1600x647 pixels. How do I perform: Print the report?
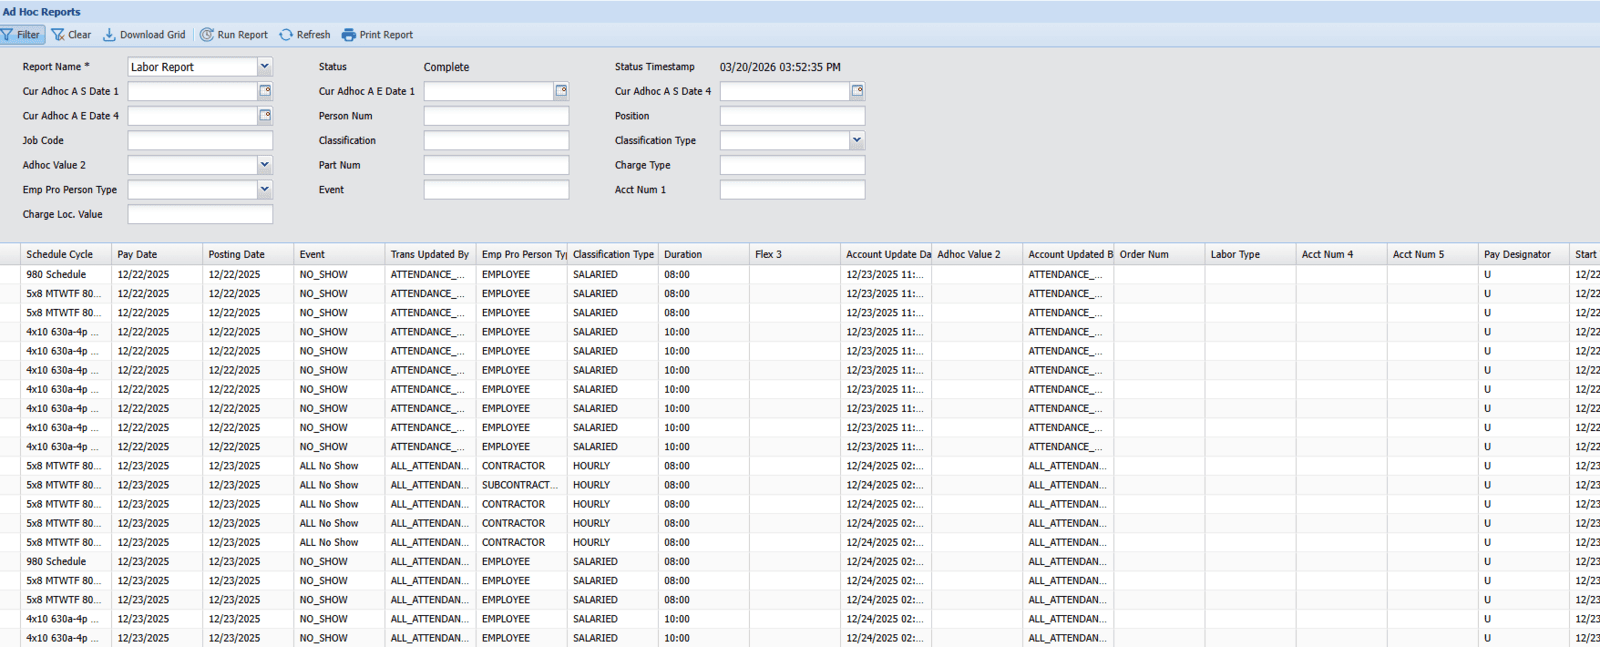pos(377,35)
